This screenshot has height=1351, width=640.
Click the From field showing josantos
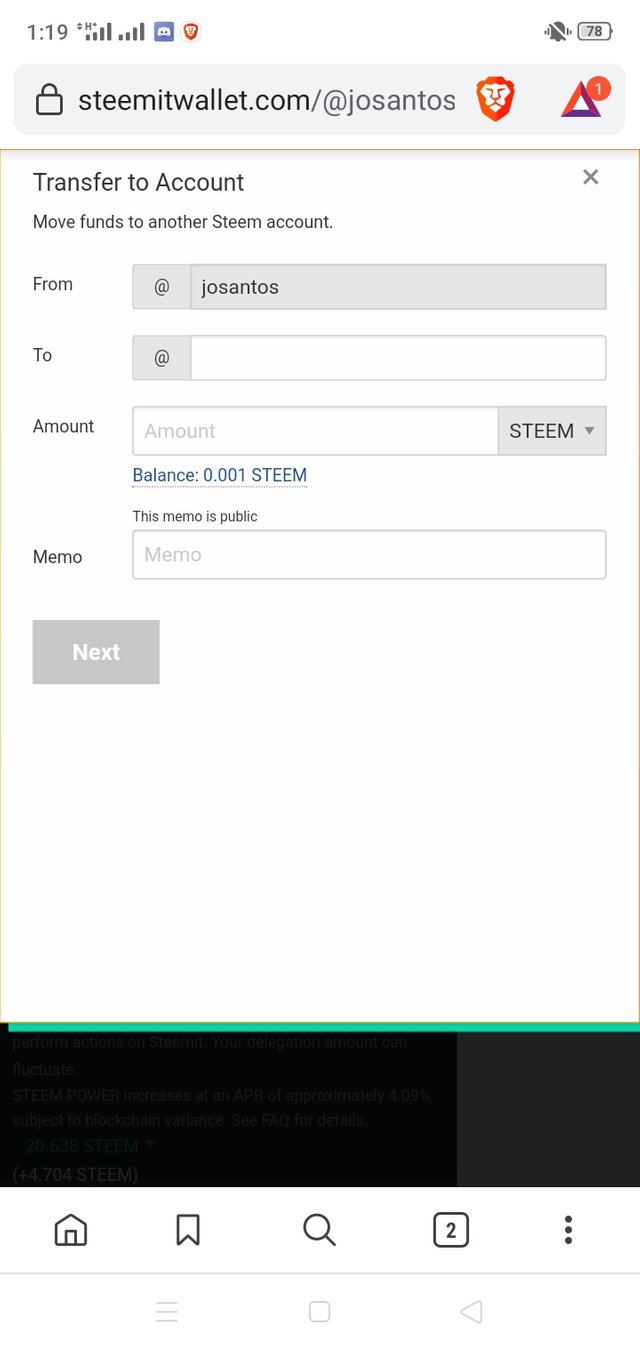coord(398,287)
